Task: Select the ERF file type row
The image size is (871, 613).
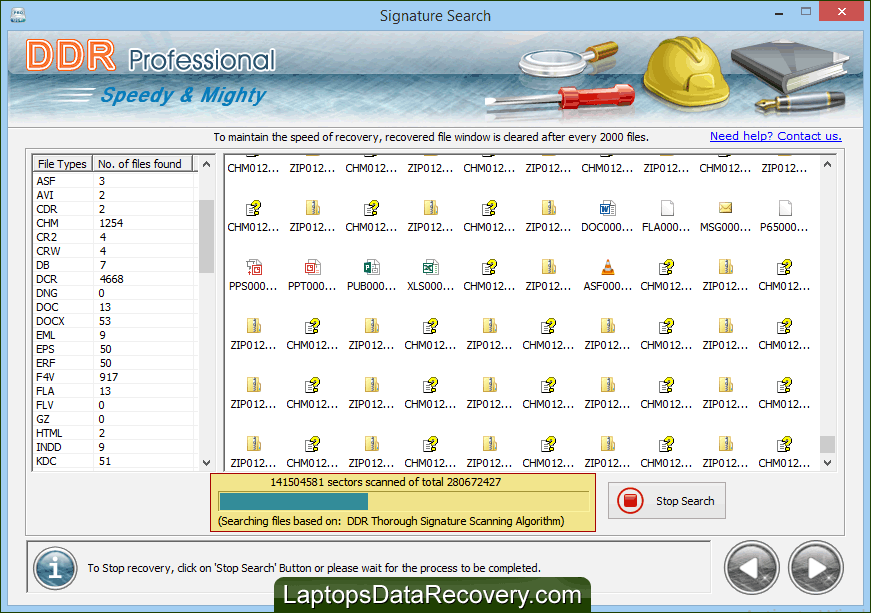Action: pos(115,363)
